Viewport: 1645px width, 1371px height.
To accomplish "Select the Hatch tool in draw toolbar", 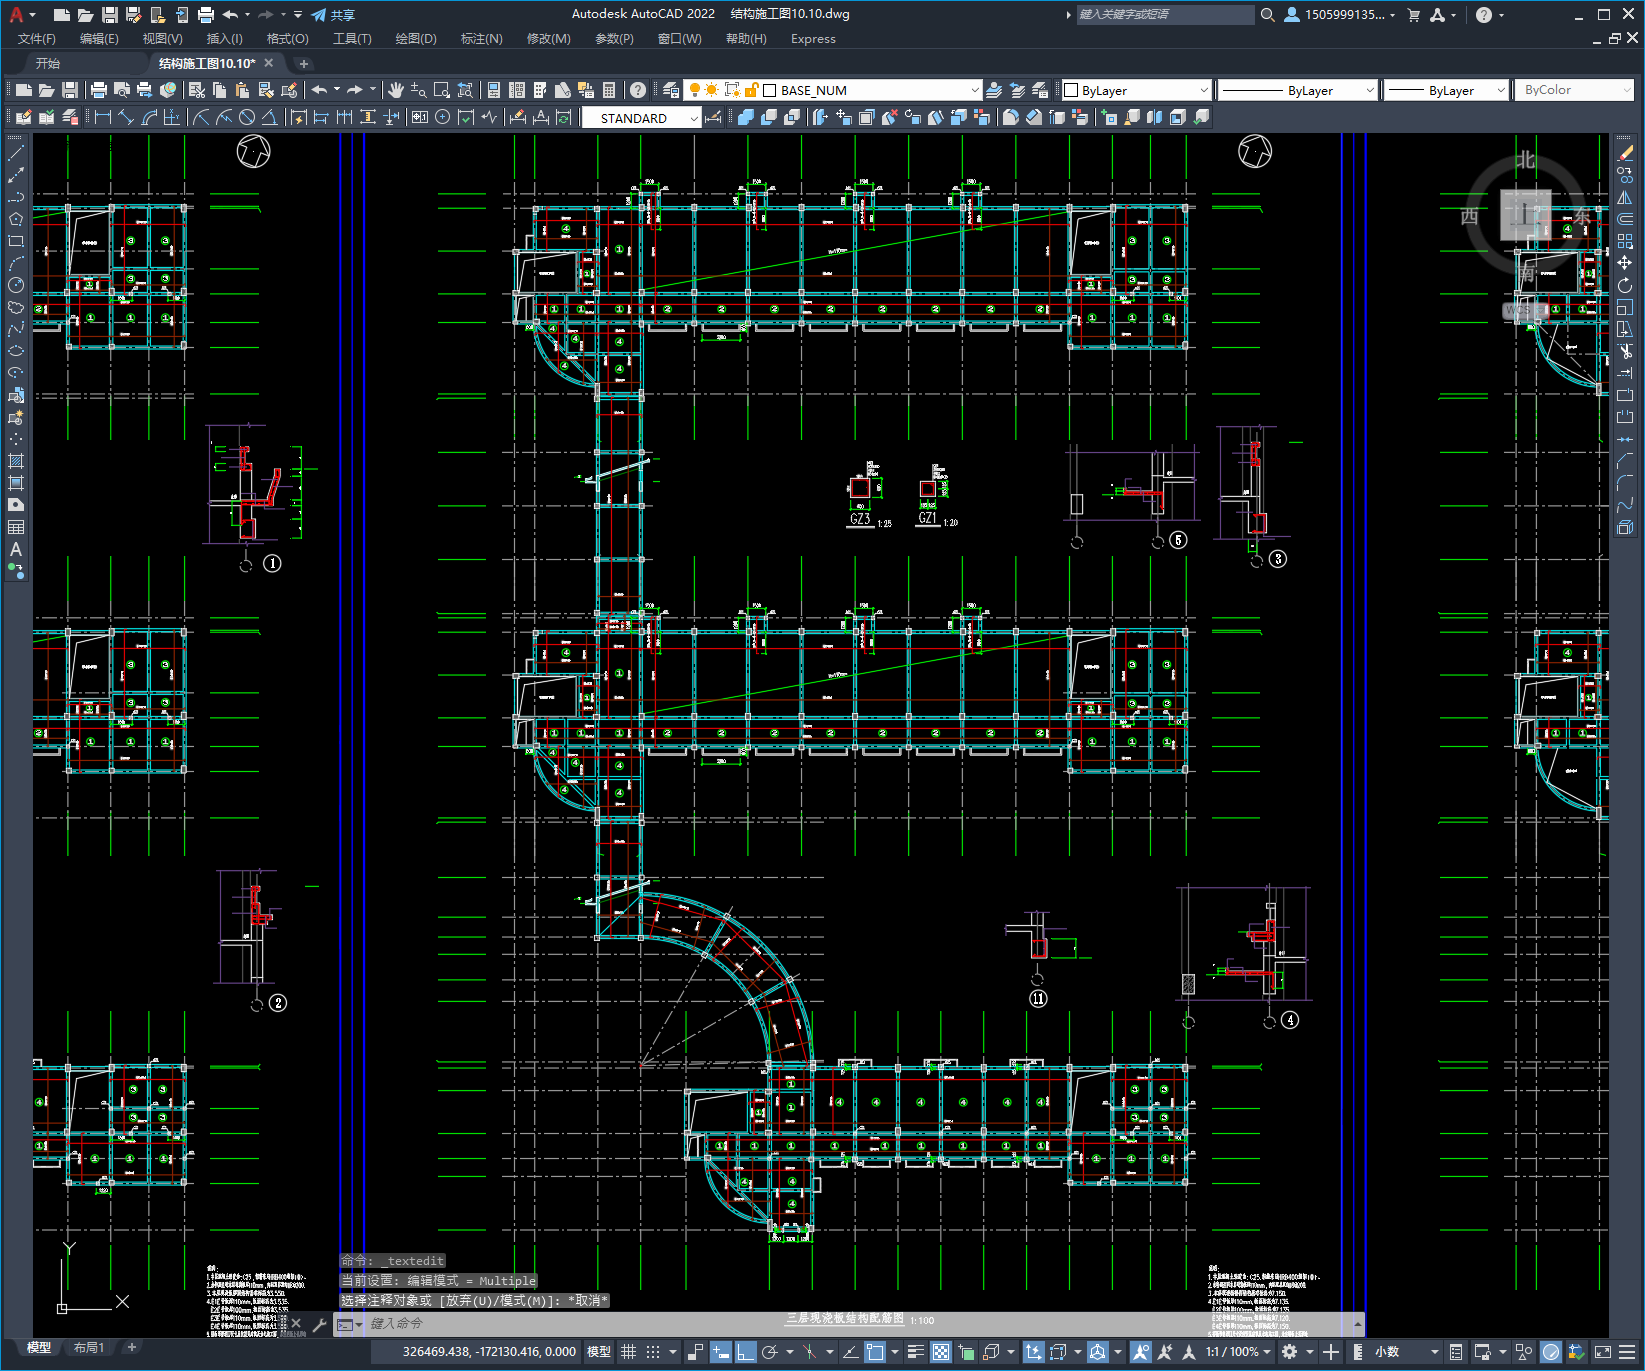I will (16, 461).
